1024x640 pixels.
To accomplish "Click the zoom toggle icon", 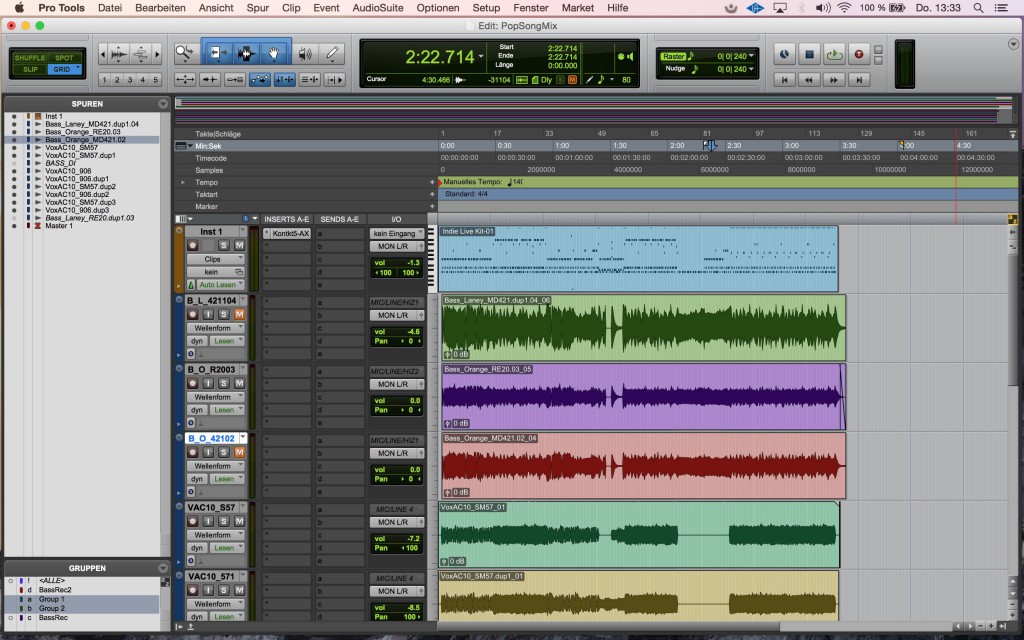I will click(185, 80).
